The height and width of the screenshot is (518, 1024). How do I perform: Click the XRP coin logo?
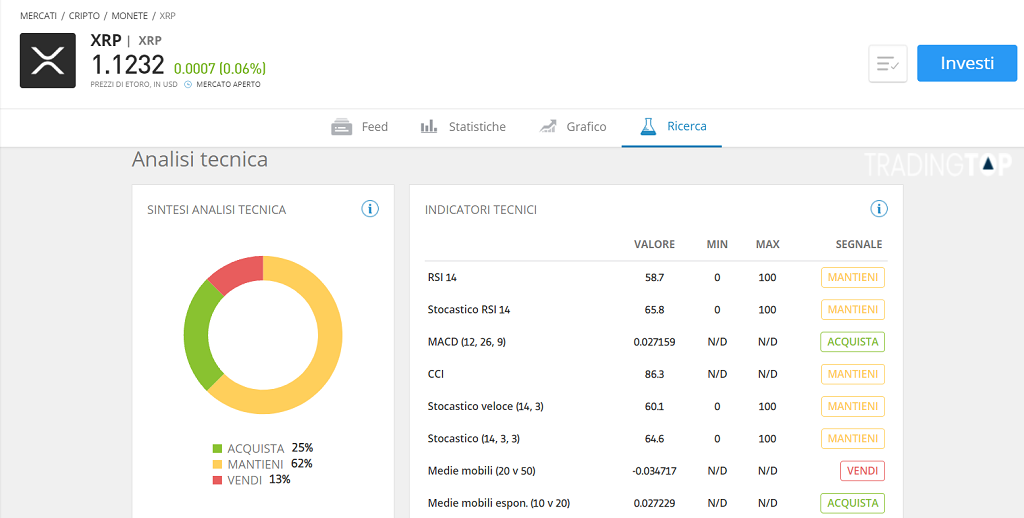pos(48,61)
